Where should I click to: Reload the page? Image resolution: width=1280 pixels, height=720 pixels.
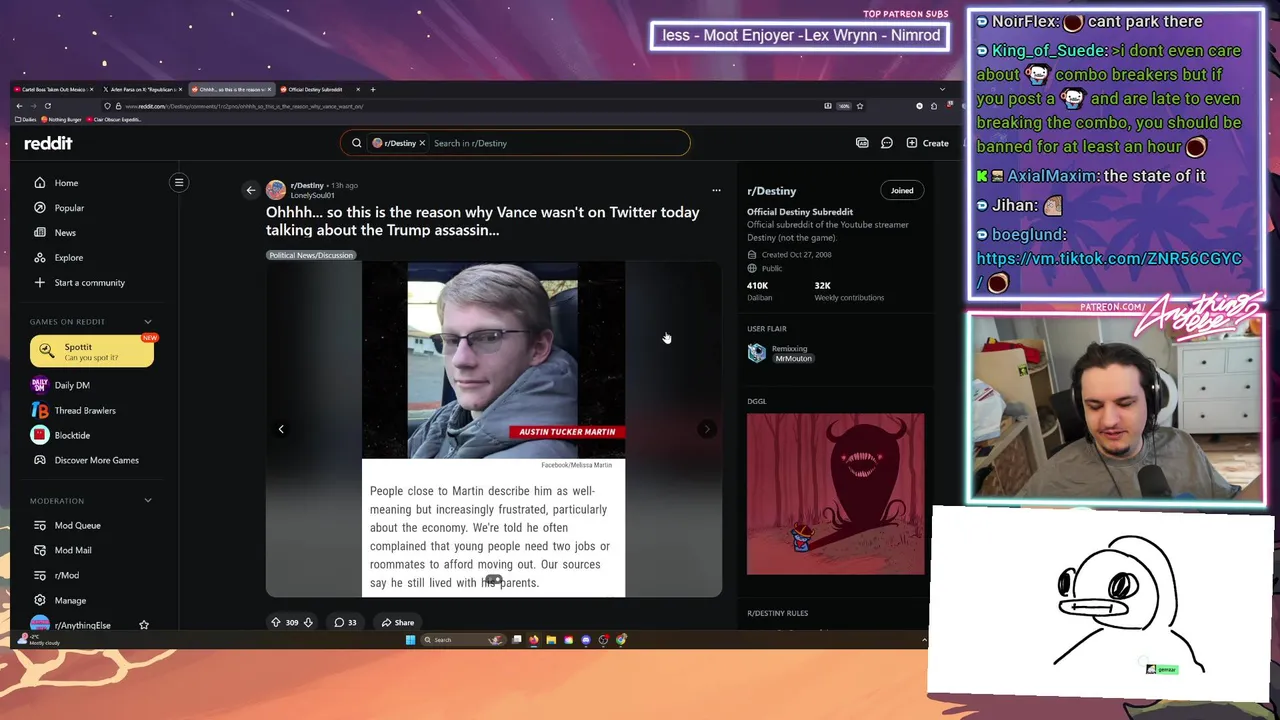(47, 106)
